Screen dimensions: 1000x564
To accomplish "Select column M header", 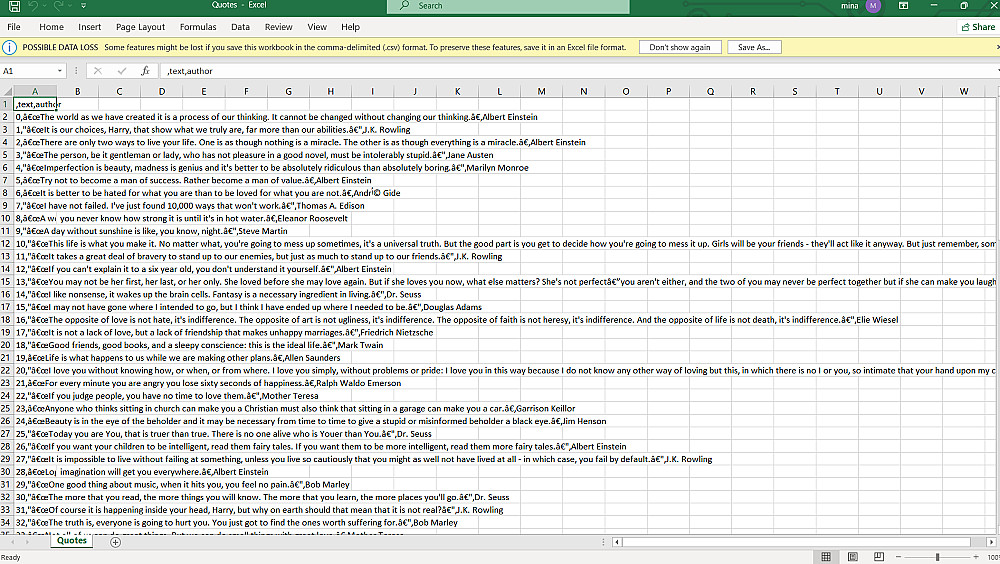I will [541, 91].
